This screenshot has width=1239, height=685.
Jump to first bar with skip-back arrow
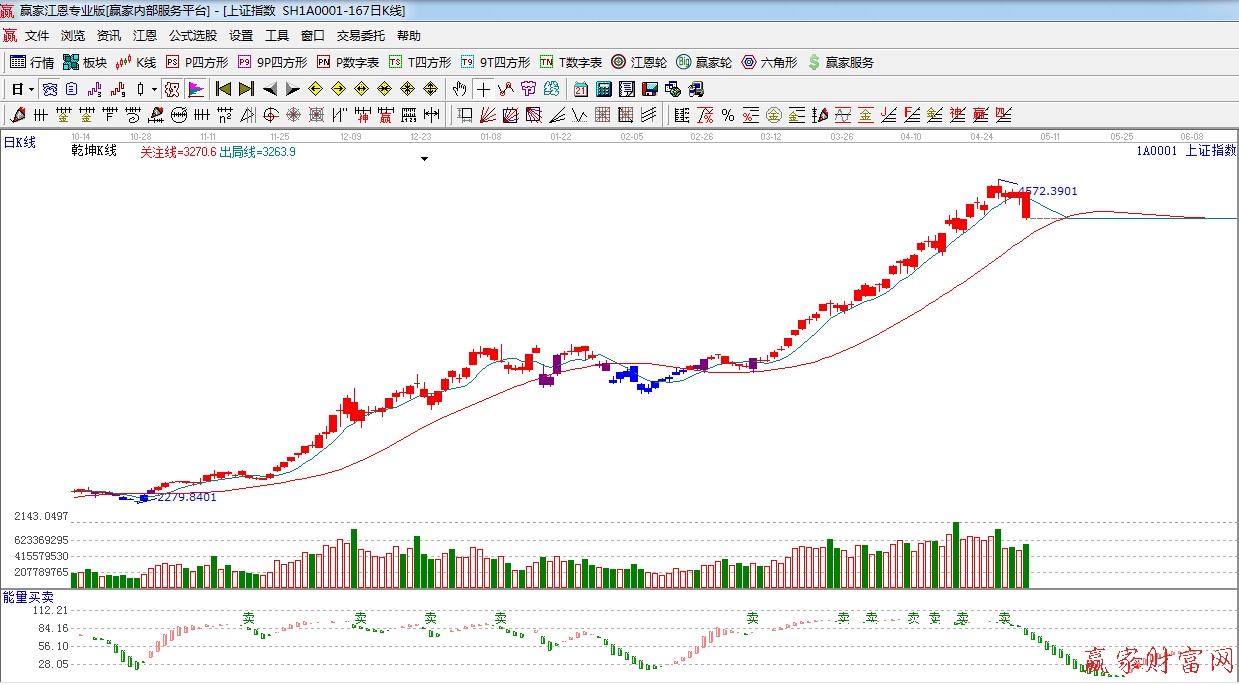pos(223,89)
